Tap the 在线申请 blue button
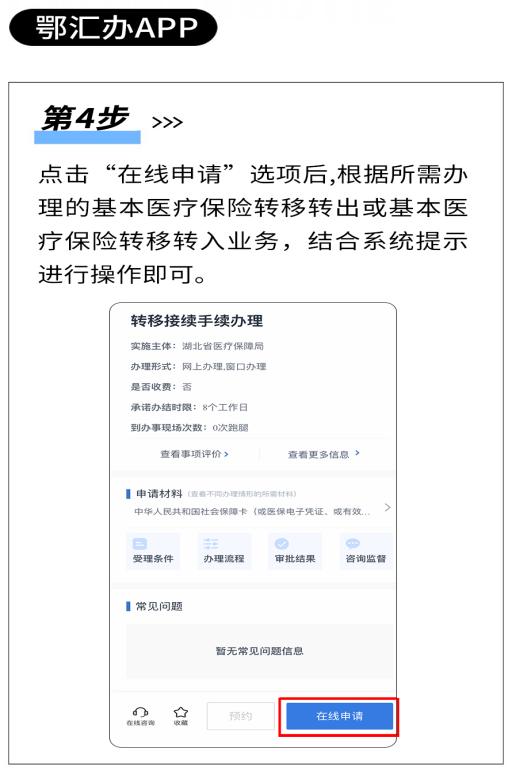 click(x=340, y=716)
